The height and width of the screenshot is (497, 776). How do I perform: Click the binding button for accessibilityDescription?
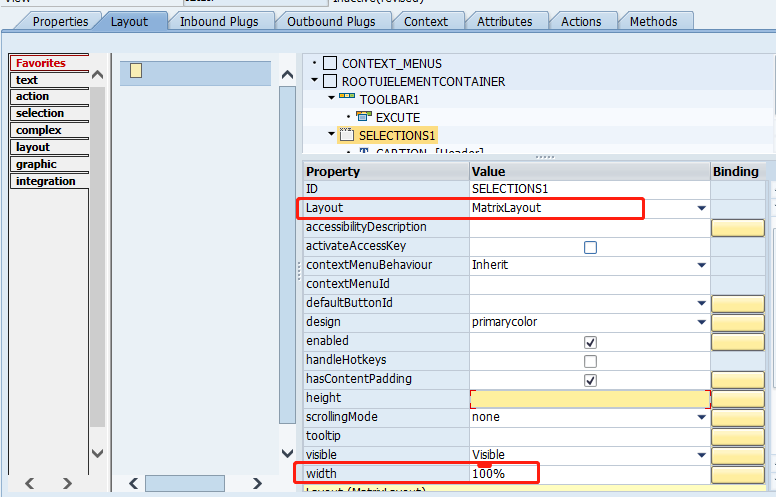[738, 228]
